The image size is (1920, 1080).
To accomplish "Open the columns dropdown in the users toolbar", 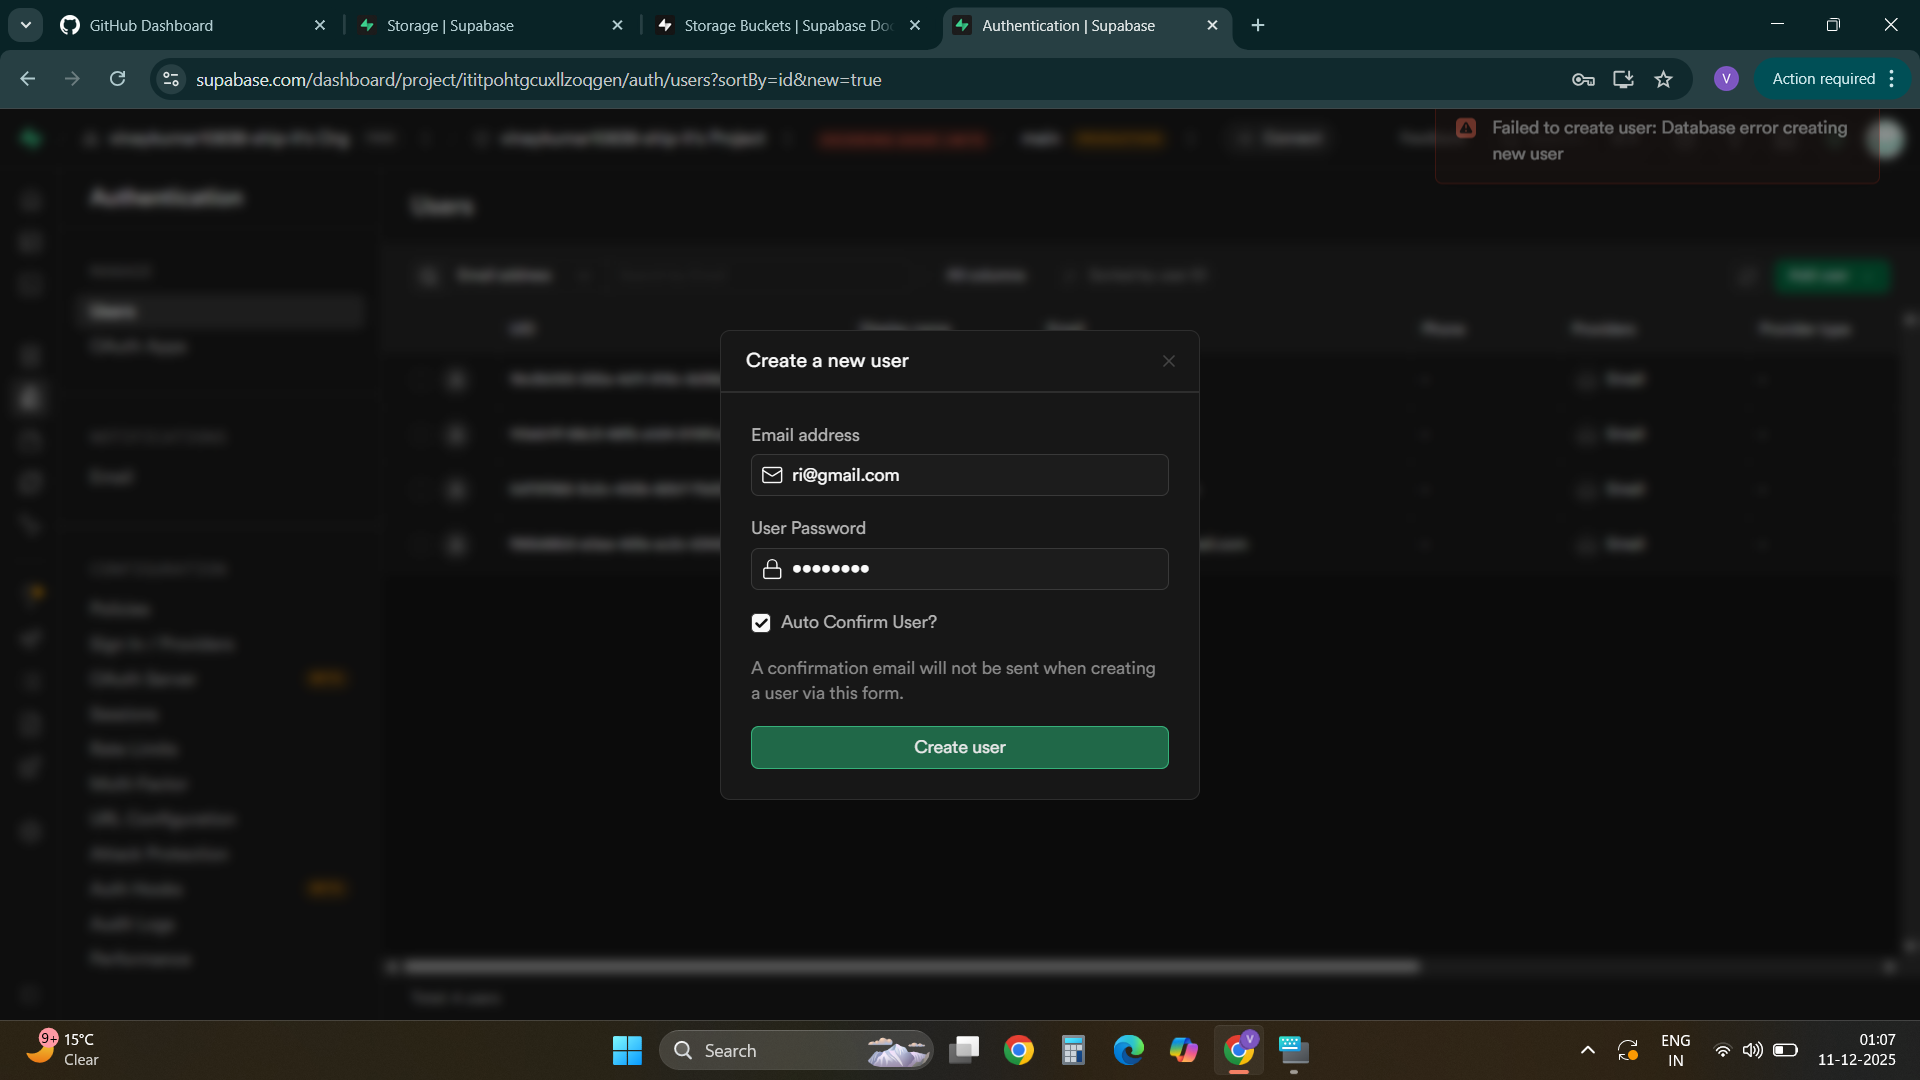I will pos(987,275).
